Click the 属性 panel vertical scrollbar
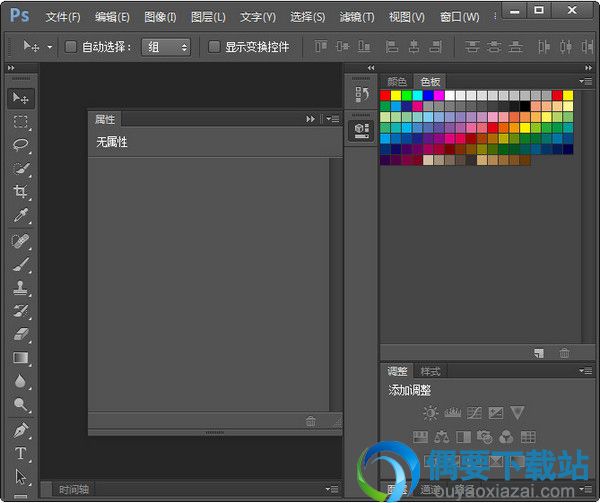The width and height of the screenshot is (600, 503). click(336, 285)
